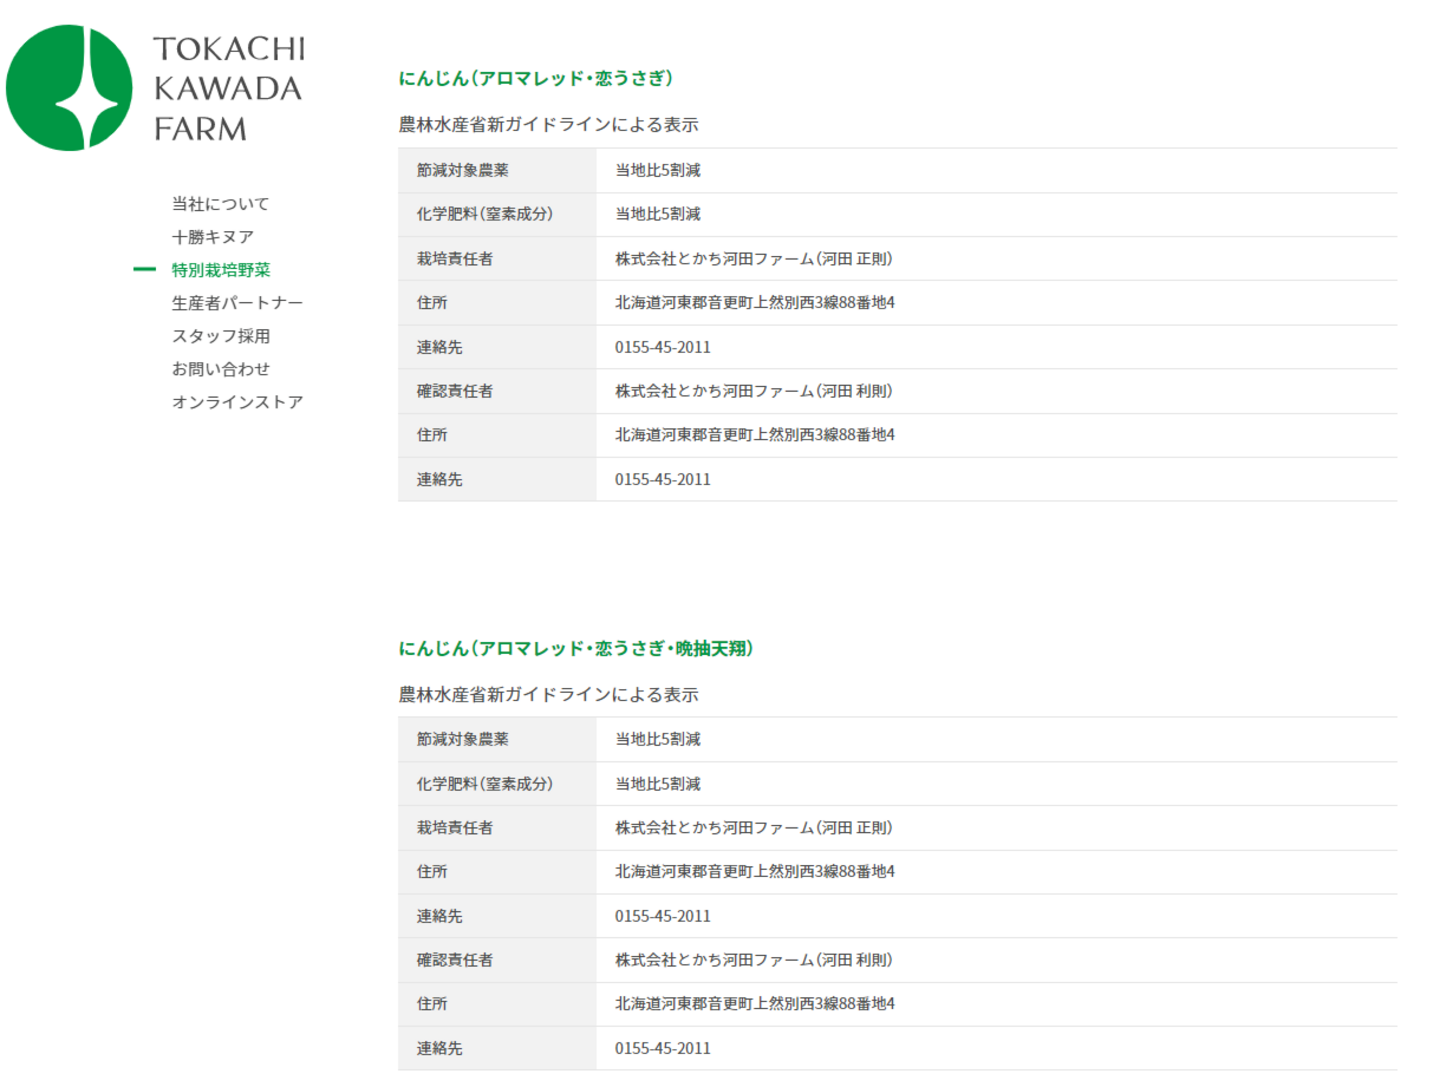Click 節減対象農薬 label in the top table
This screenshot has height=1080, width=1440.
point(463,171)
